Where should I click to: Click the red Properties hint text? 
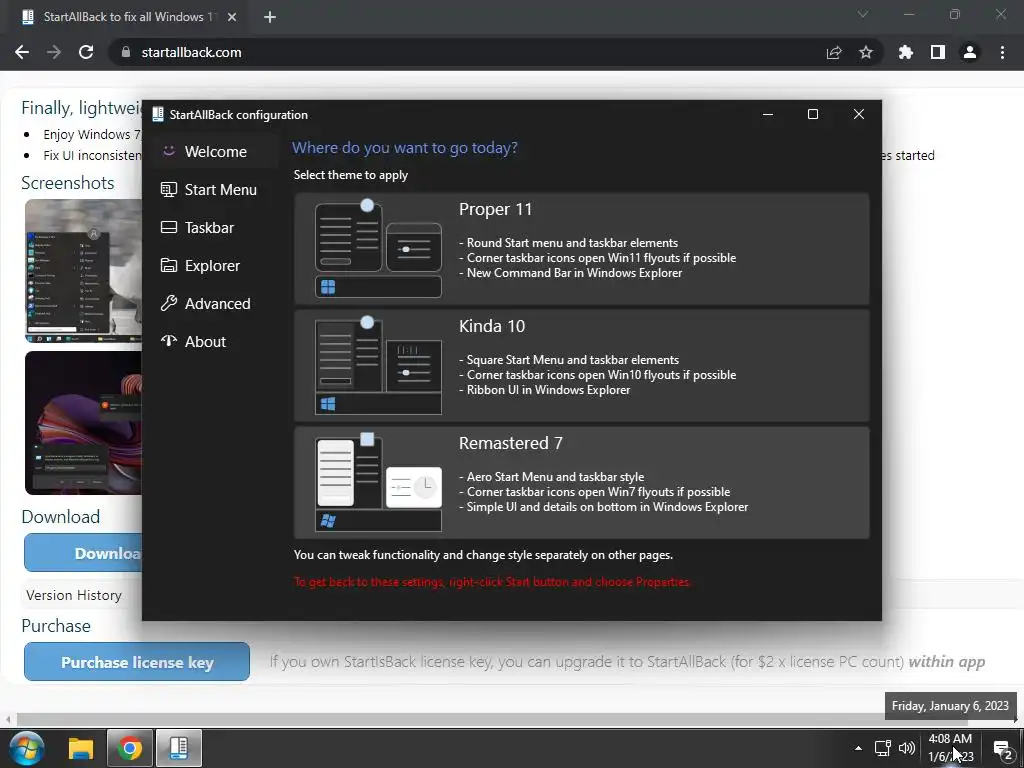(492, 581)
